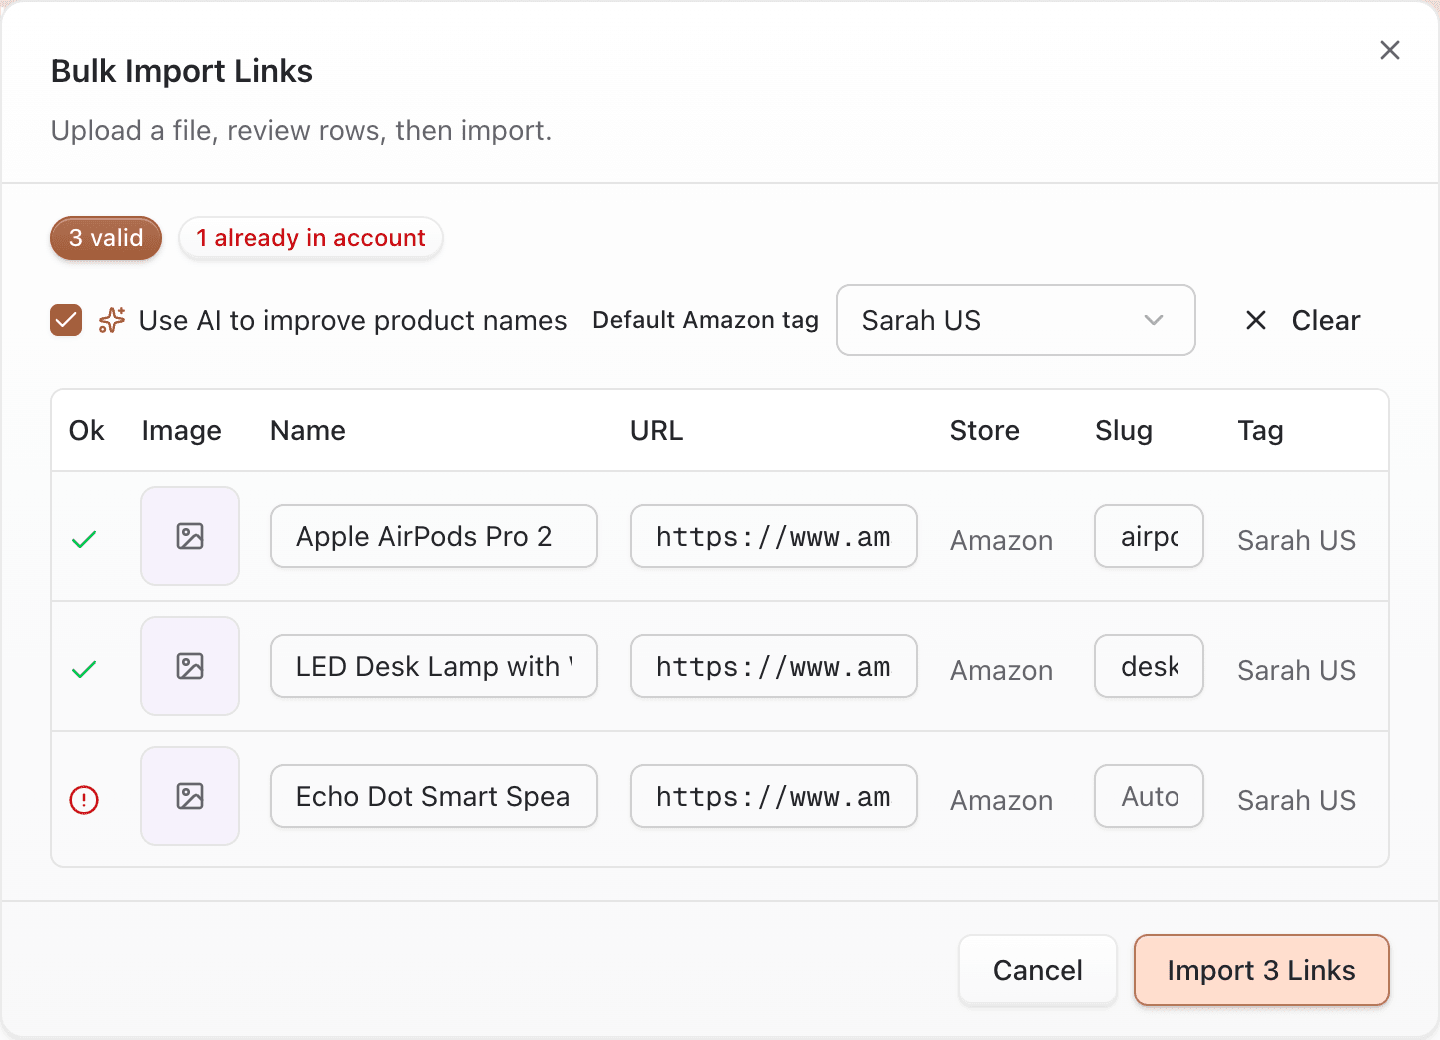Click the Bulk Import Links title

point(182,71)
